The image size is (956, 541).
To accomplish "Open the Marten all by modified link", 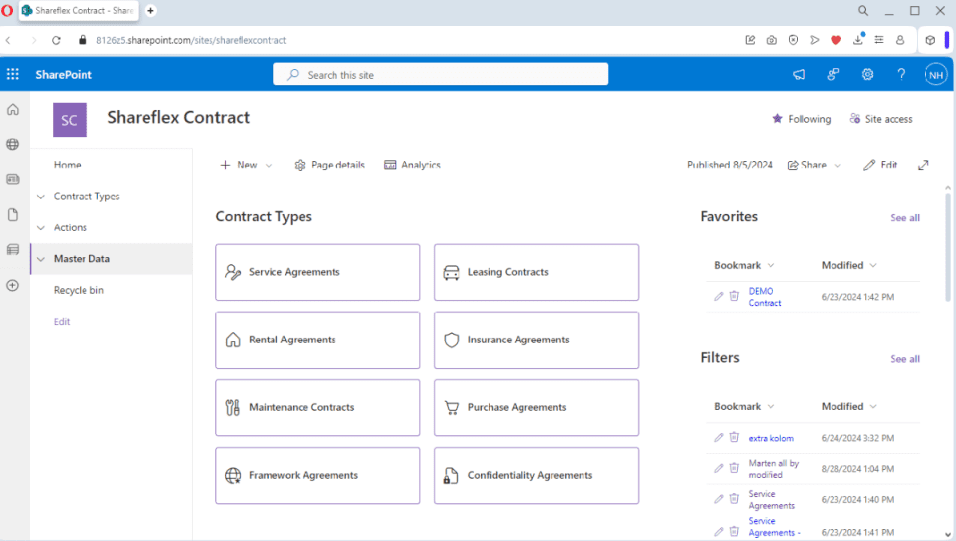I will pyautogui.click(x=774, y=469).
